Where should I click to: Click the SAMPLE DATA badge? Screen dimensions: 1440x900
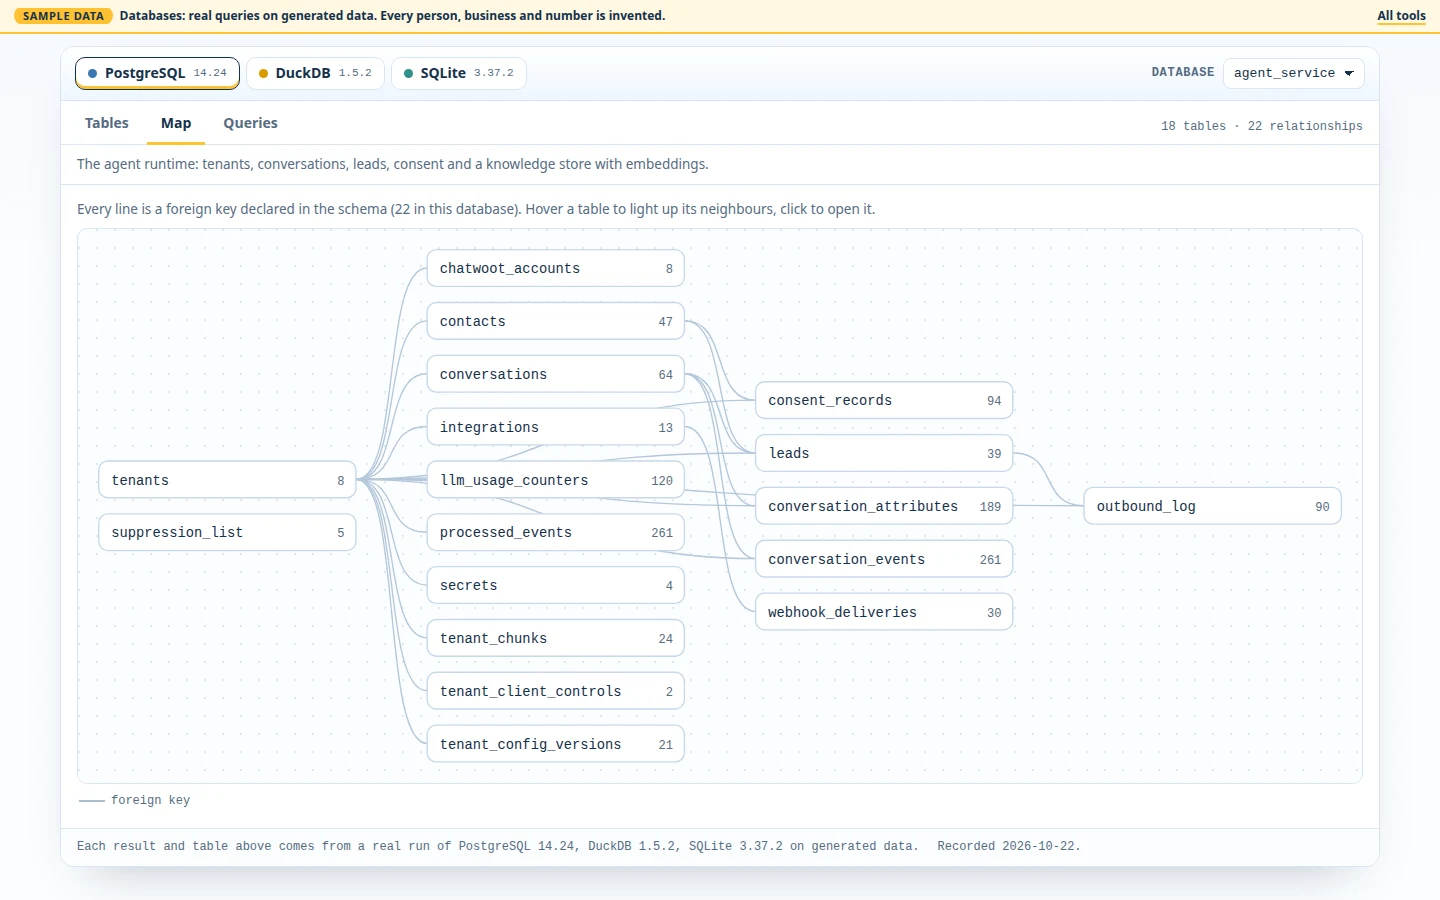pos(63,16)
